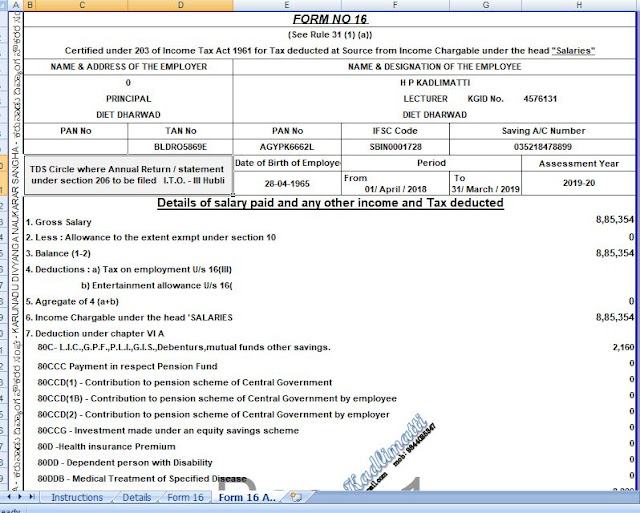Open the Details sheet tab

click(x=137, y=497)
